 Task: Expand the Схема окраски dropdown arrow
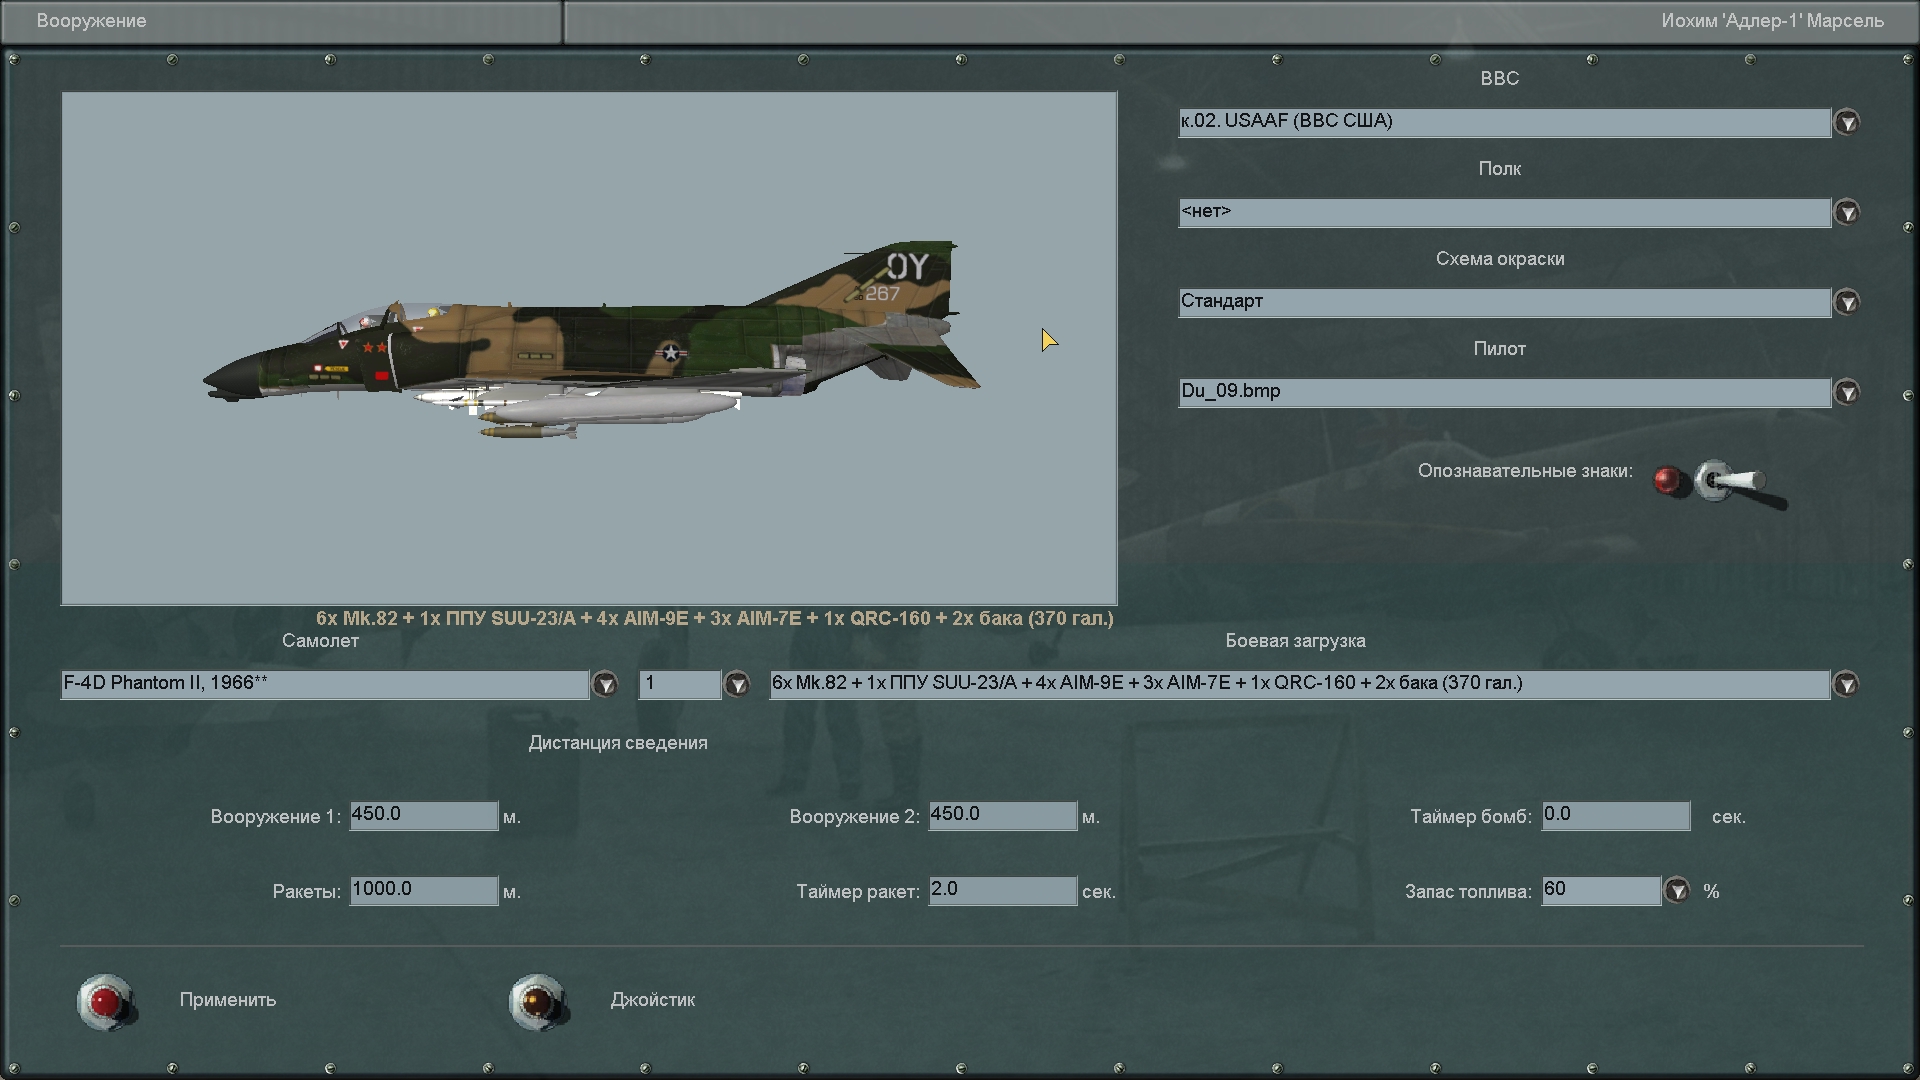[1847, 303]
